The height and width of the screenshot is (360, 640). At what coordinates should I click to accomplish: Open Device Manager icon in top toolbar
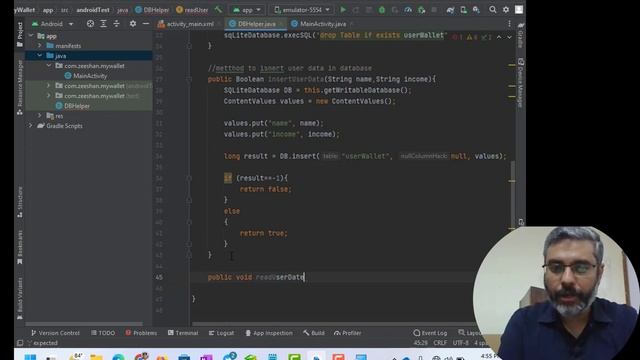coord(463,9)
